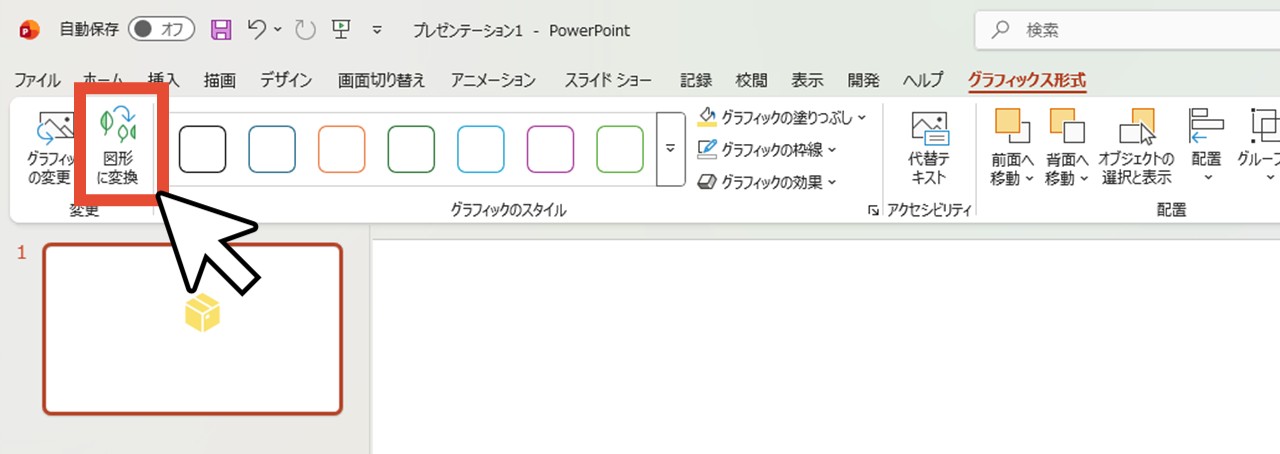Screen dimensions: 1280x454
Task: Click the Bring Forward (前面へ移動) icon
Action: coord(1012,126)
